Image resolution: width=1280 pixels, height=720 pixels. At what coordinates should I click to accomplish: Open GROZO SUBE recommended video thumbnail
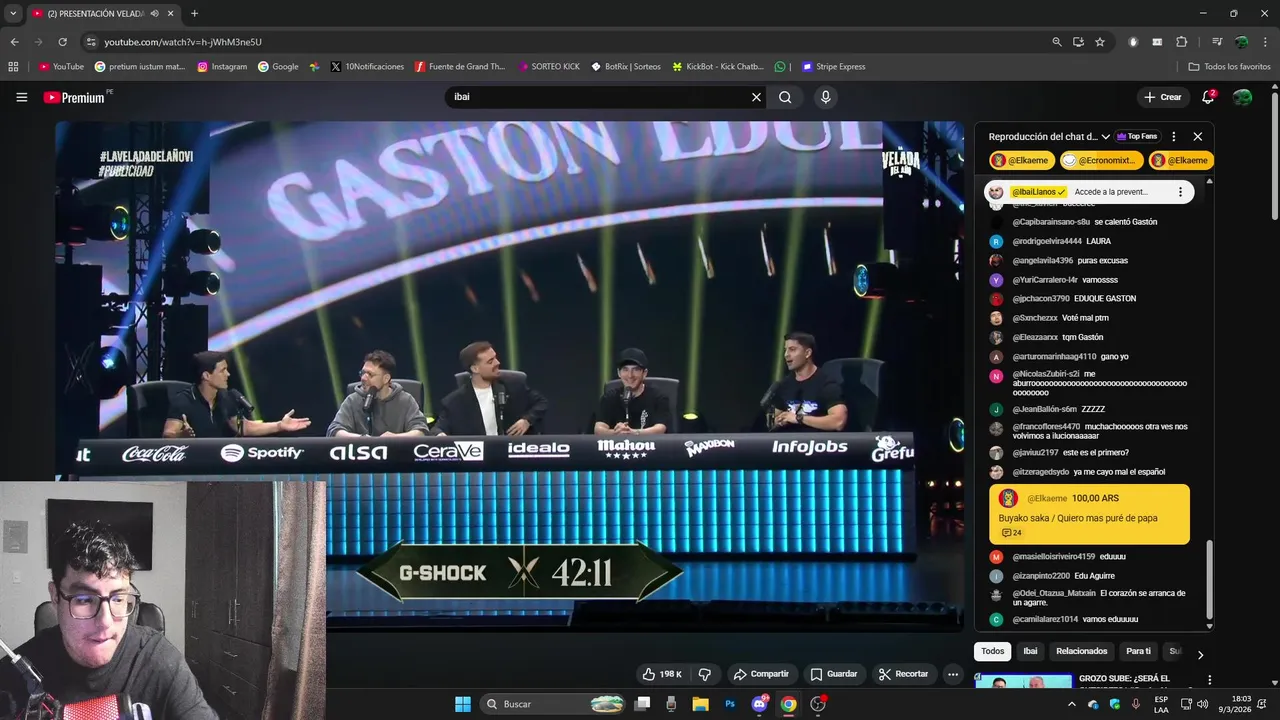coord(1023,681)
